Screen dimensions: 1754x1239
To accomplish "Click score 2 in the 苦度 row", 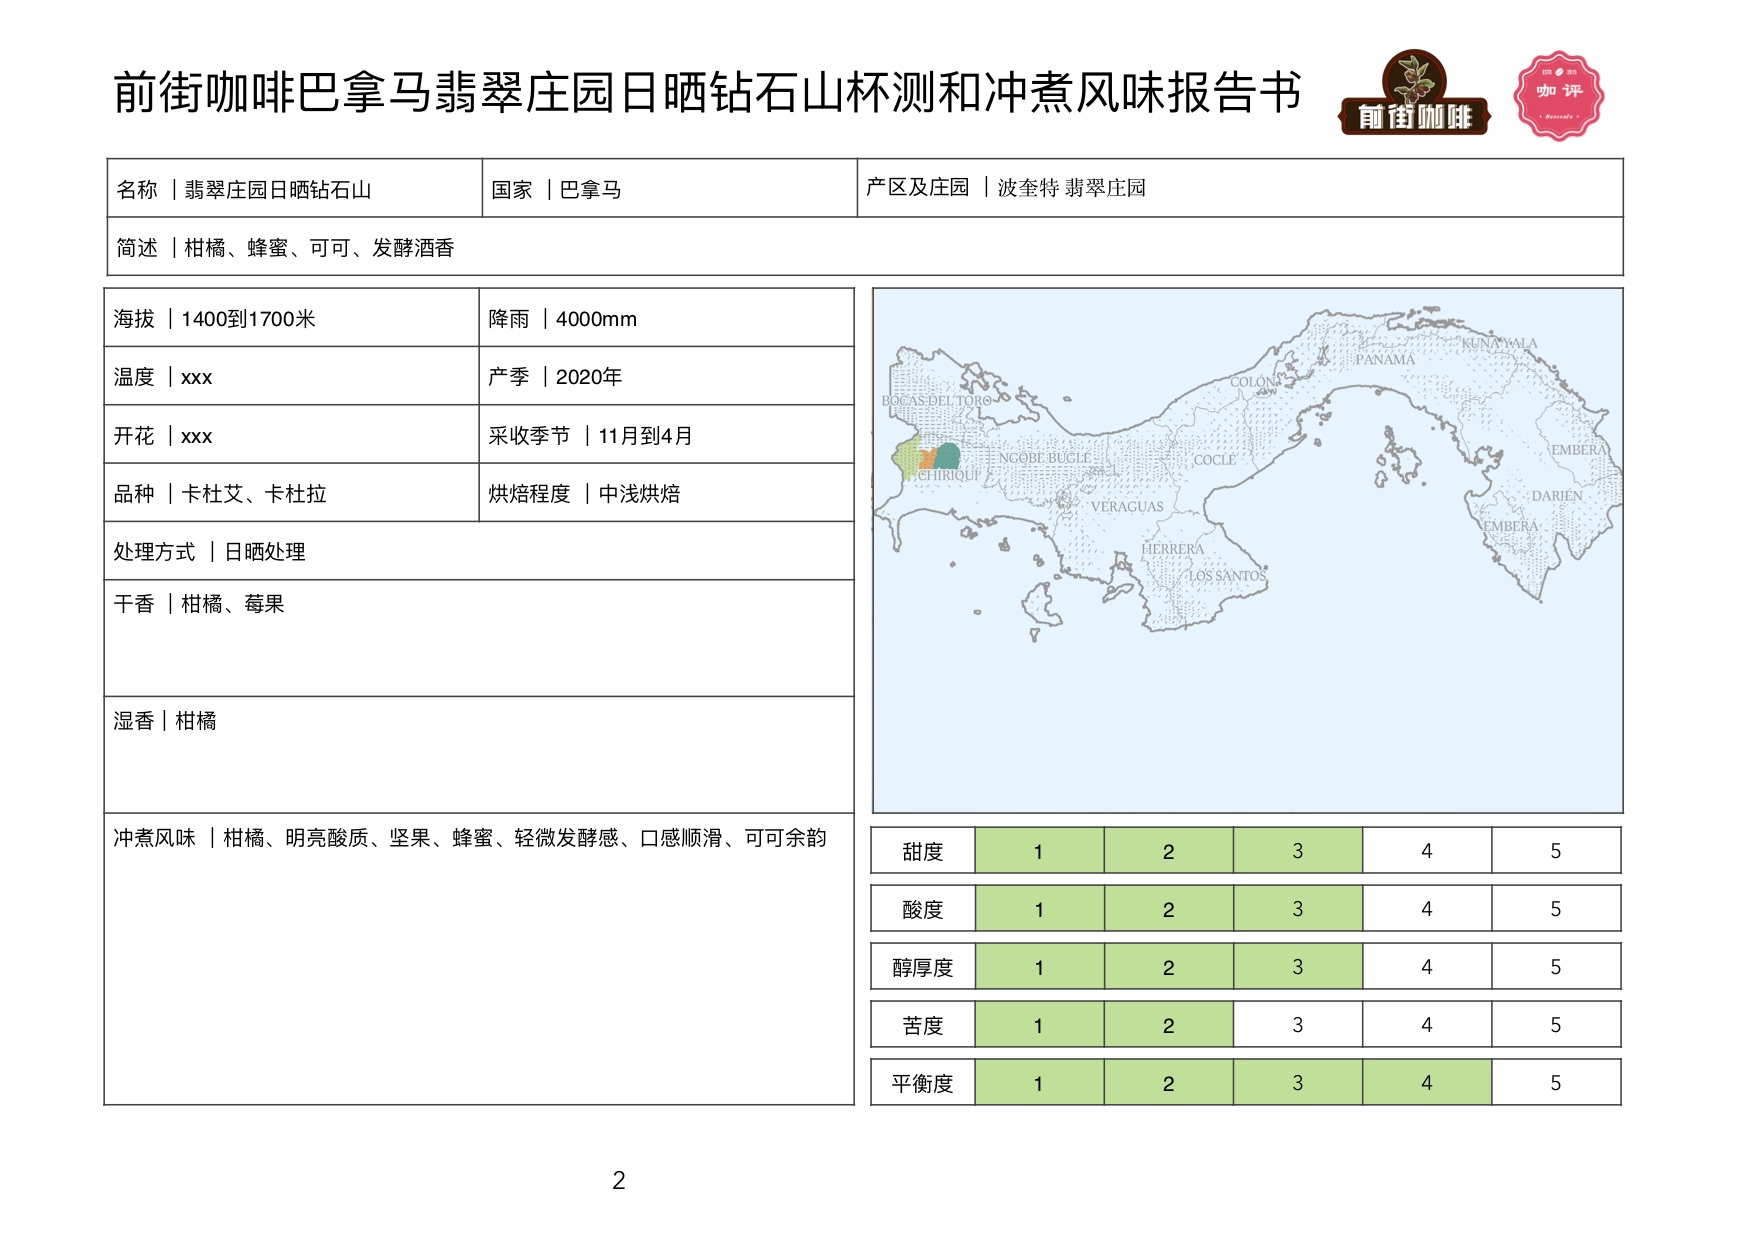I will tap(1169, 1025).
